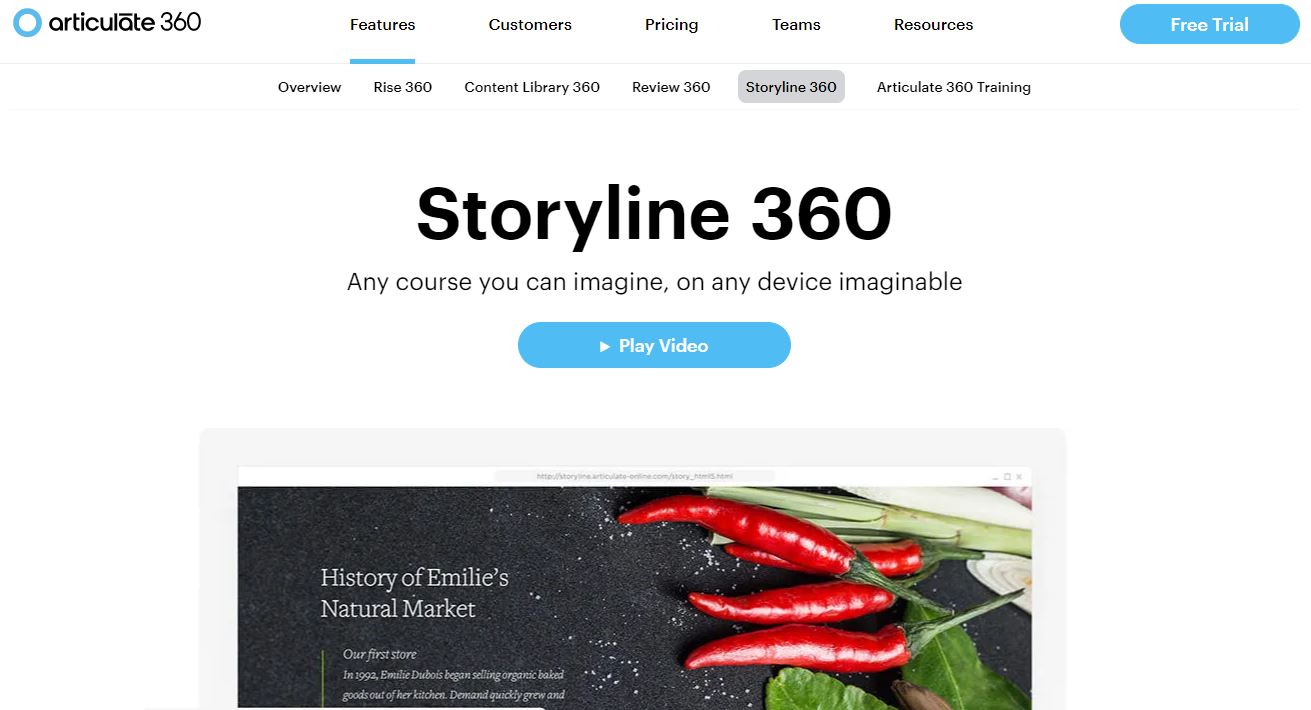The height and width of the screenshot is (710, 1311).
Task: Switch to the Rise 360 sub-tab
Action: tap(403, 87)
